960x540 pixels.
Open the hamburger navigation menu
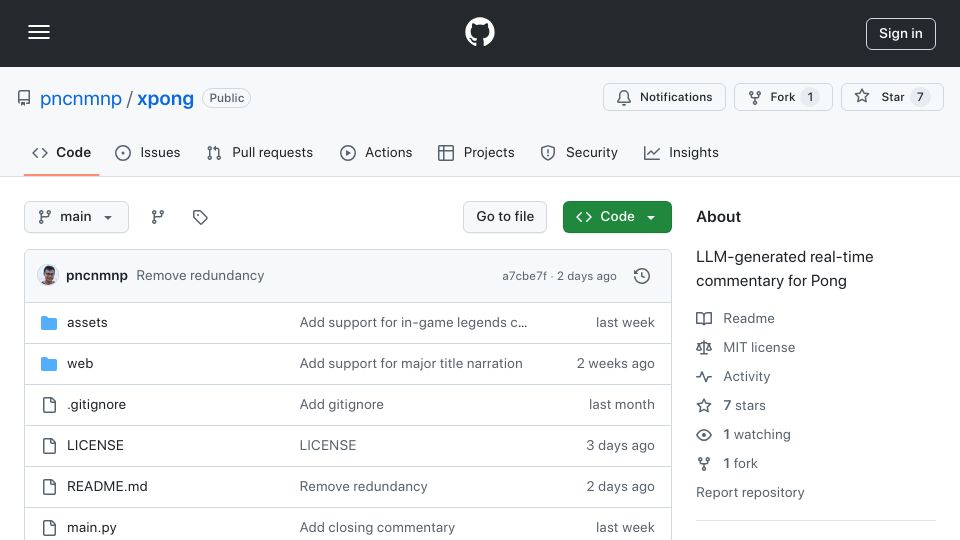(x=39, y=32)
